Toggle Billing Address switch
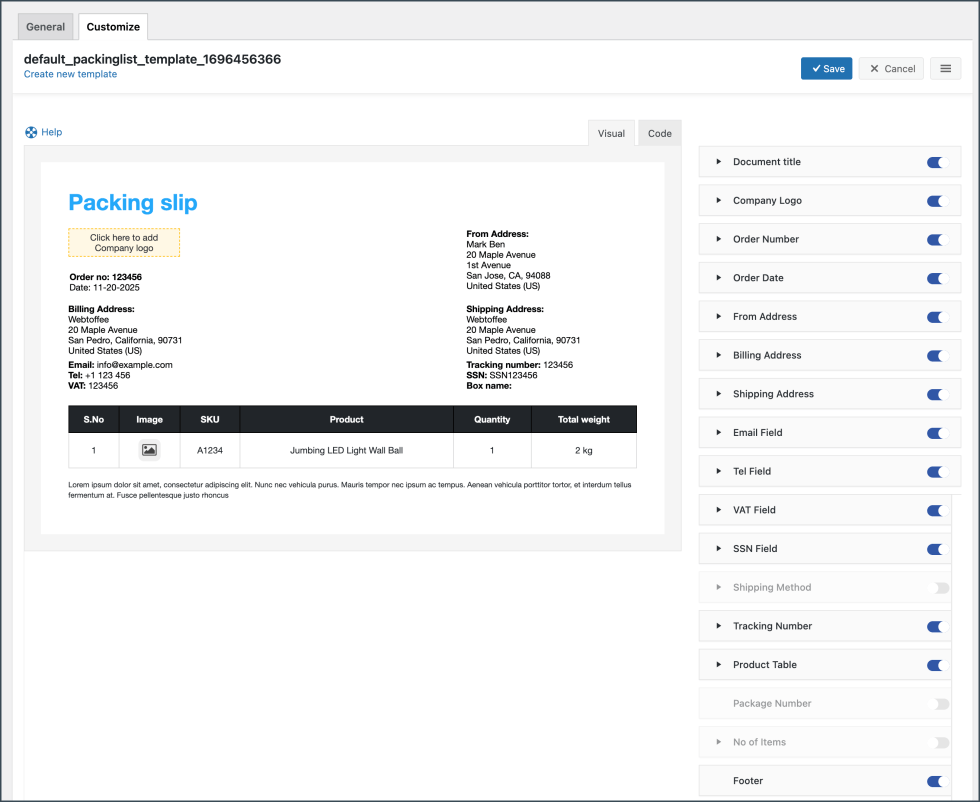 (x=938, y=356)
